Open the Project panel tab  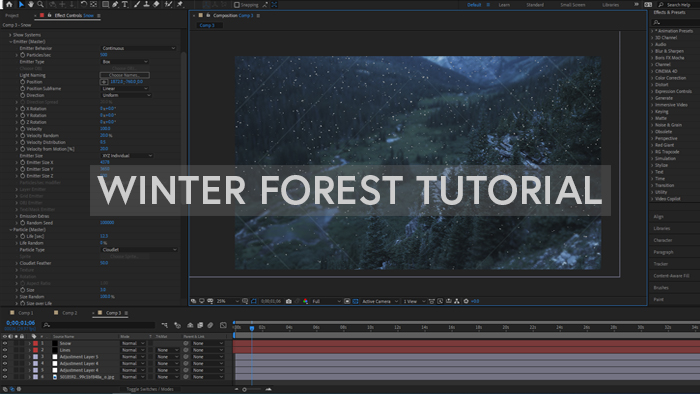12,15
